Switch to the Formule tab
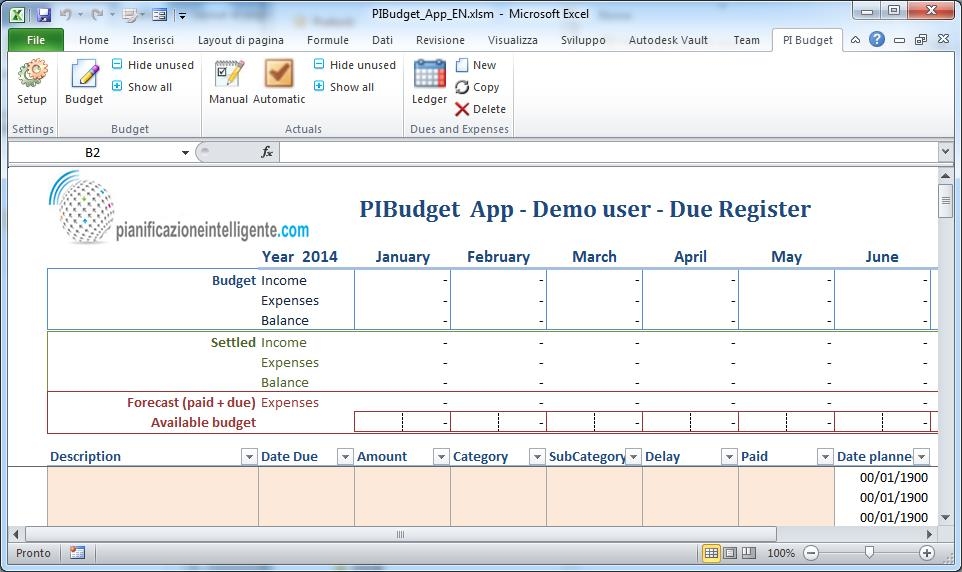The image size is (962, 572). [x=328, y=40]
